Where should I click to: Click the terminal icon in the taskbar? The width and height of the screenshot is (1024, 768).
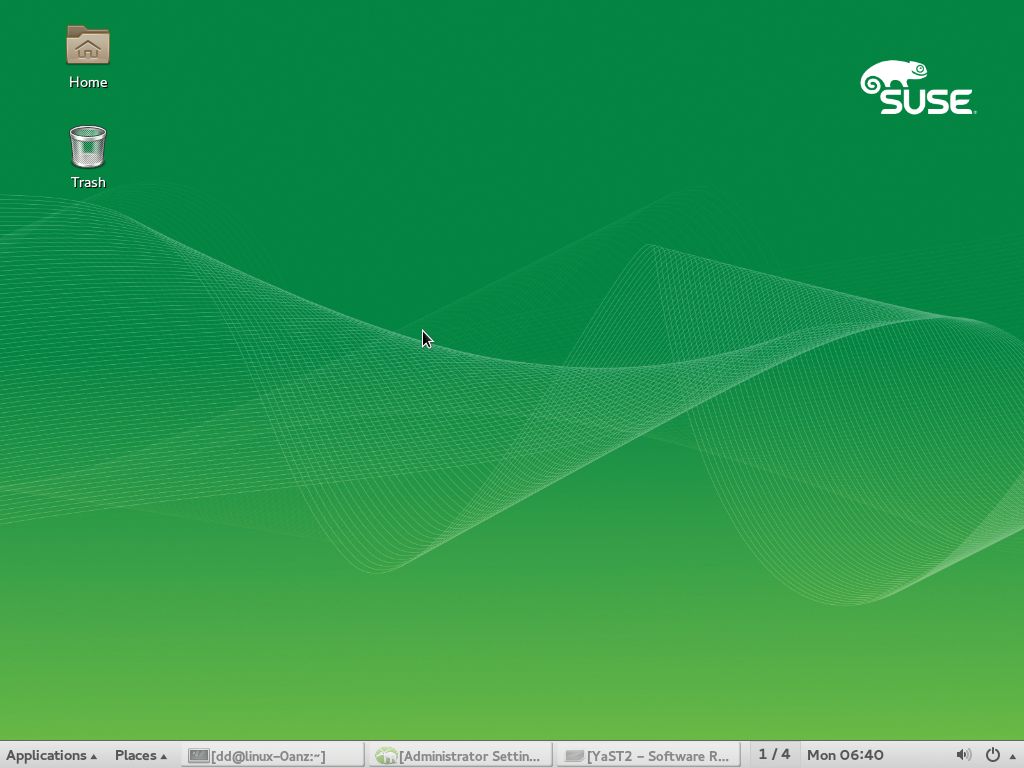point(198,756)
